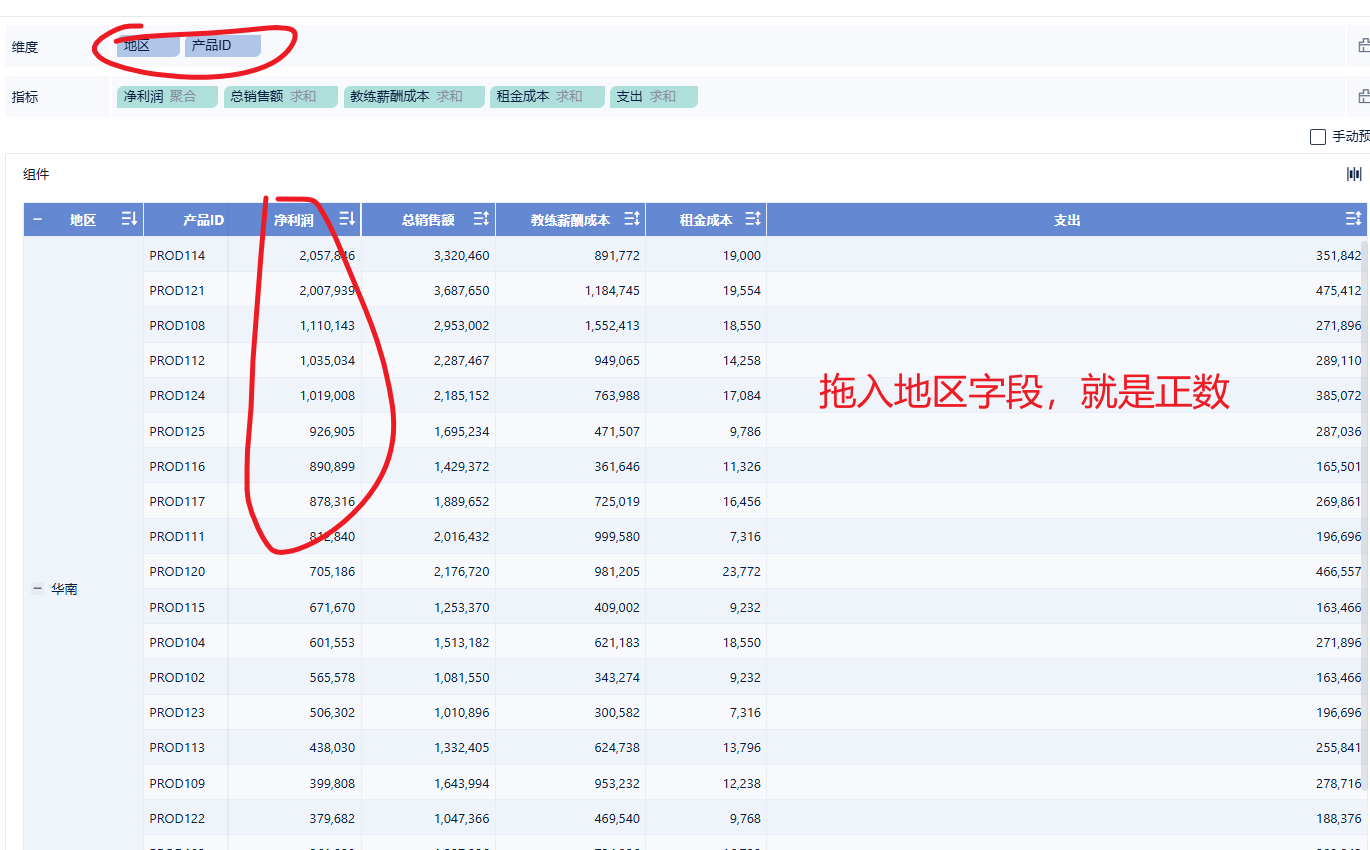Open sort menu on 教练薪酬成本 column header
The height and width of the screenshot is (850, 1370).
click(632, 219)
